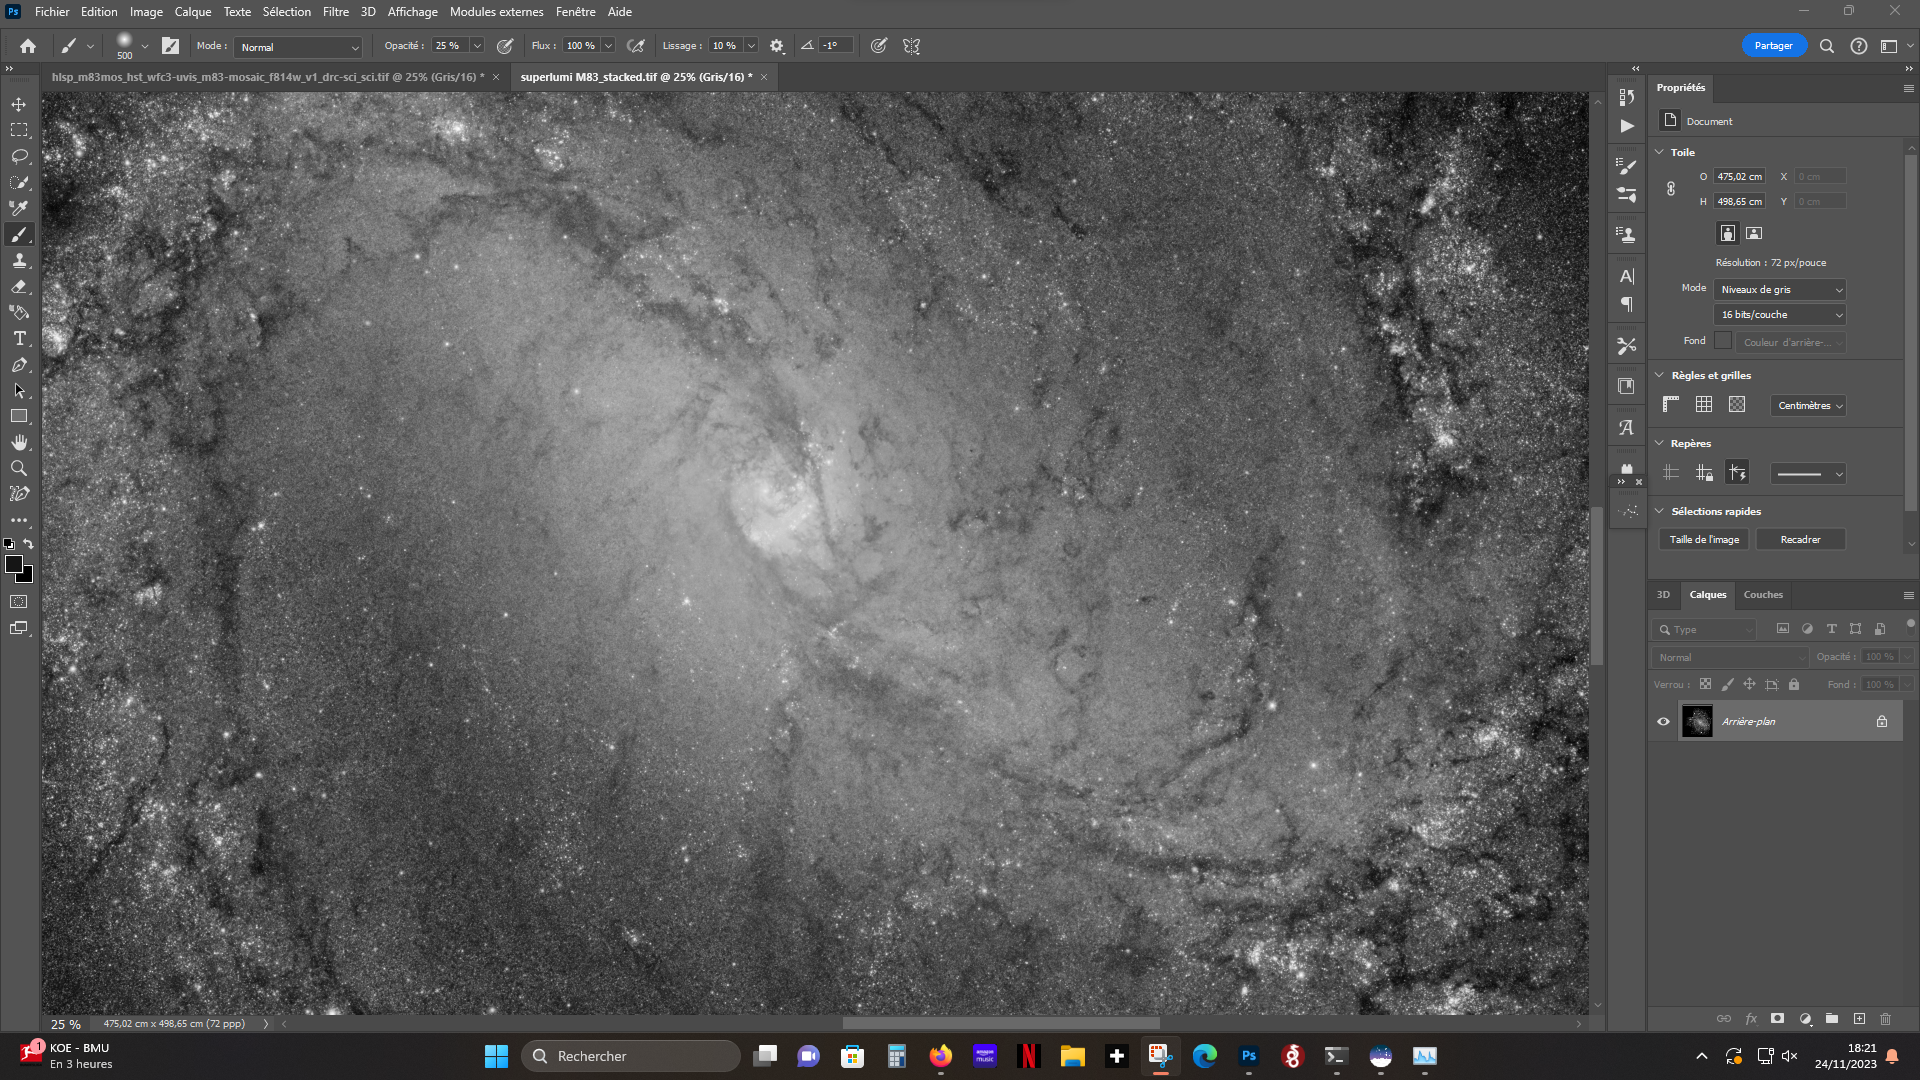This screenshot has width=1920, height=1080.
Task: Add layer mask icon at panel bottom
Action: point(1777,1019)
